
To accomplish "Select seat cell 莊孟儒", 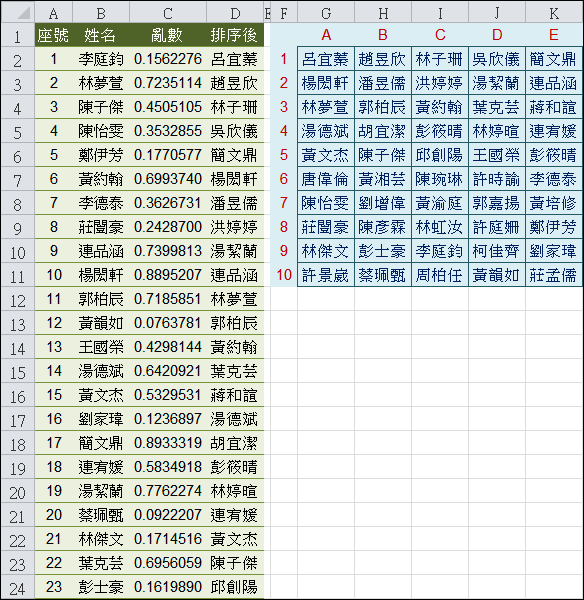I will click(x=554, y=275).
